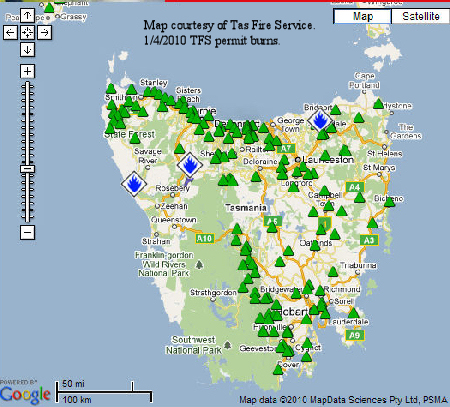This screenshot has width=450, height=407.
Task: Click the tree icon beside Wild Rivers park
Action: click(199, 265)
